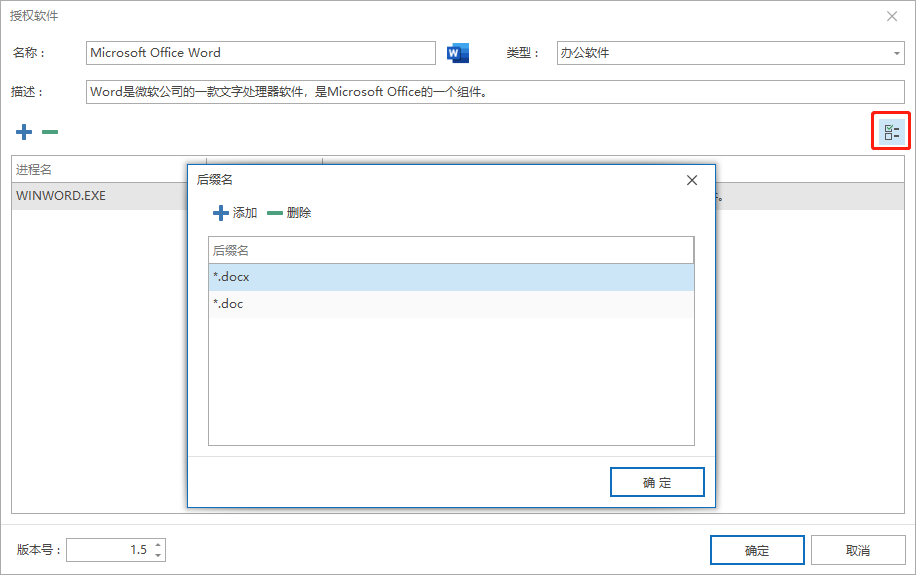This screenshot has width=916, height=575.
Task: Decrease the 版本号 value with down arrow
Action: pyautogui.click(x=158, y=555)
